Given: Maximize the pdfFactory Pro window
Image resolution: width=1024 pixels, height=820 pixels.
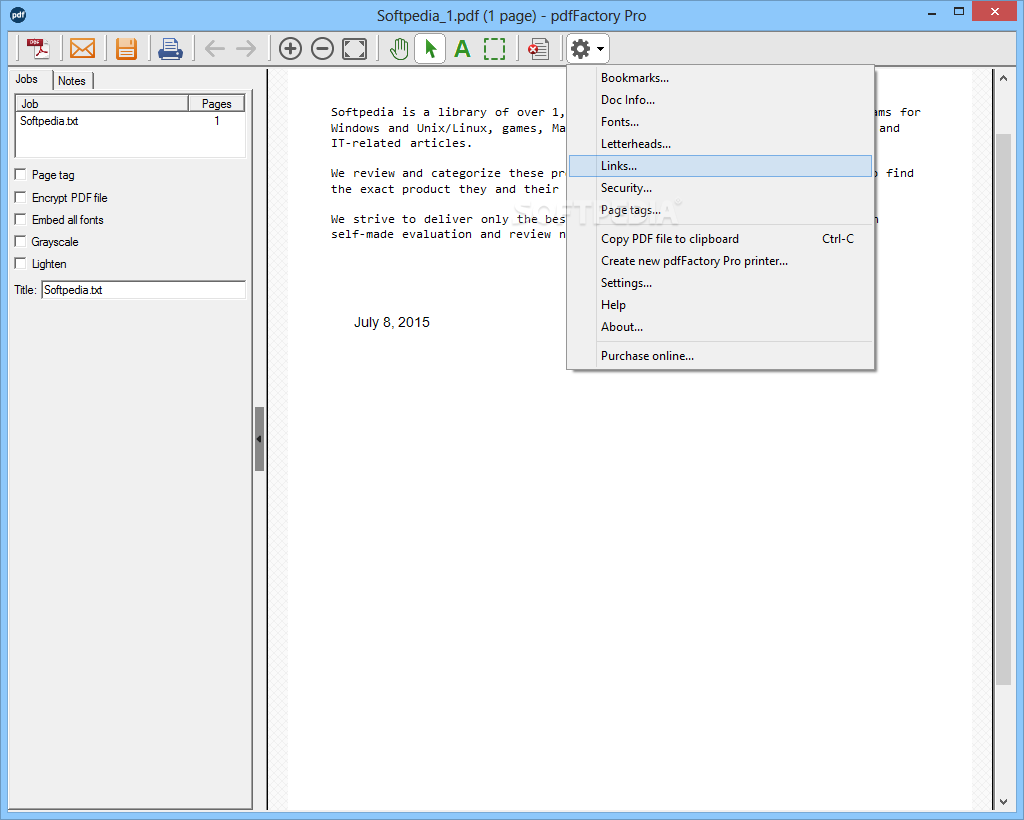Looking at the screenshot, I should click(x=959, y=12).
